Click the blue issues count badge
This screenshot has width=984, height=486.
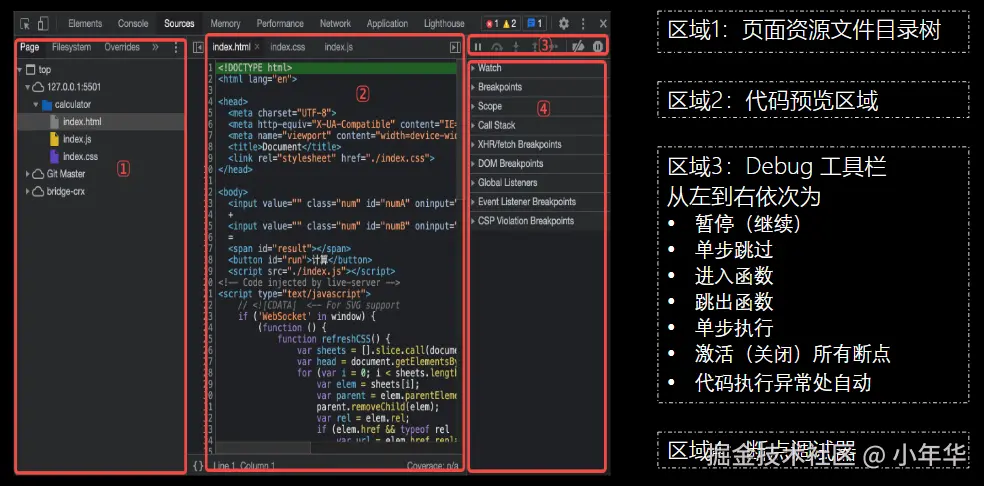coord(535,24)
